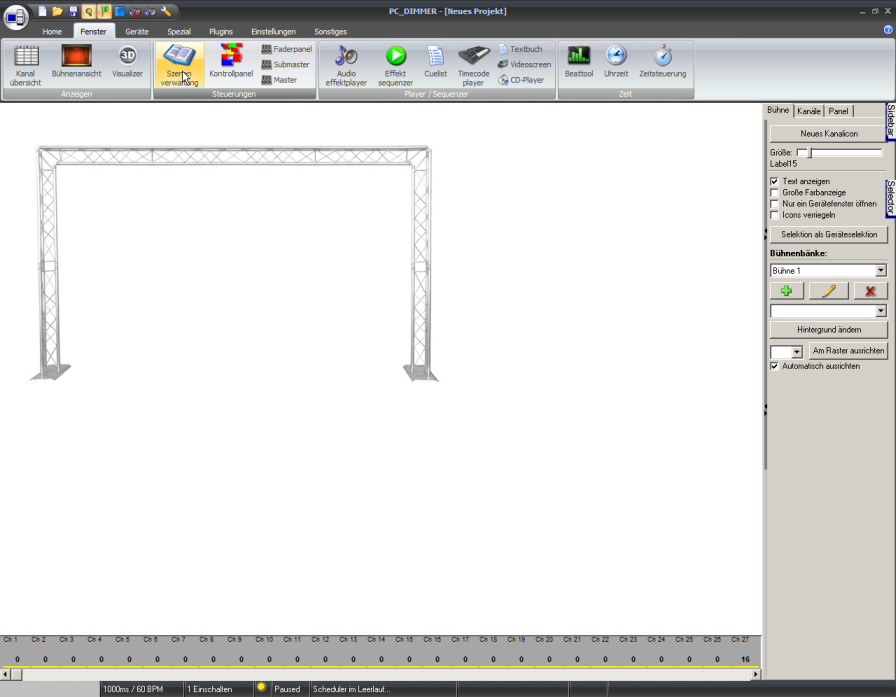This screenshot has height=697, width=896.
Task: Select the Panel sidebar tab
Action: tap(838, 111)
